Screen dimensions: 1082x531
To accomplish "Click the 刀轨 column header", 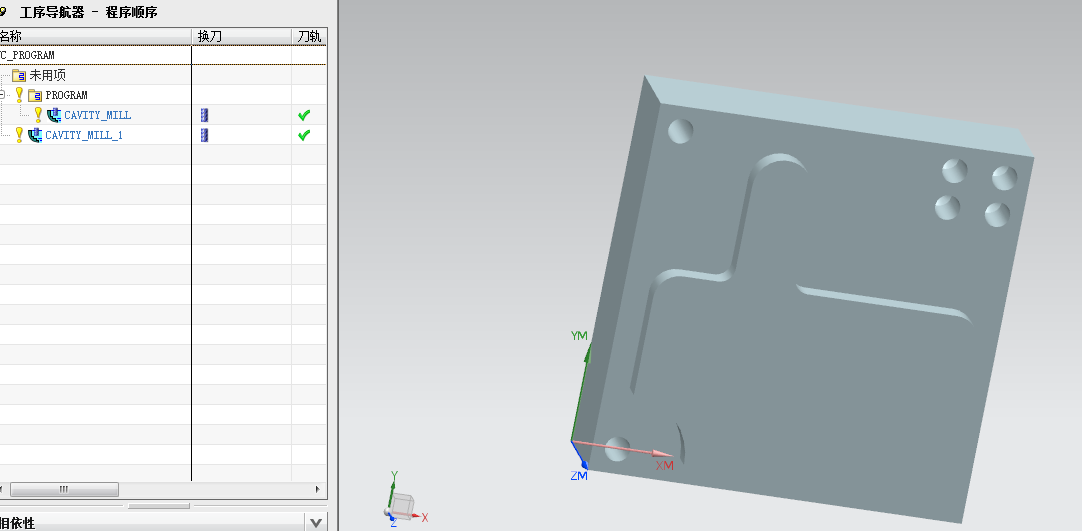I will (308, 36).
